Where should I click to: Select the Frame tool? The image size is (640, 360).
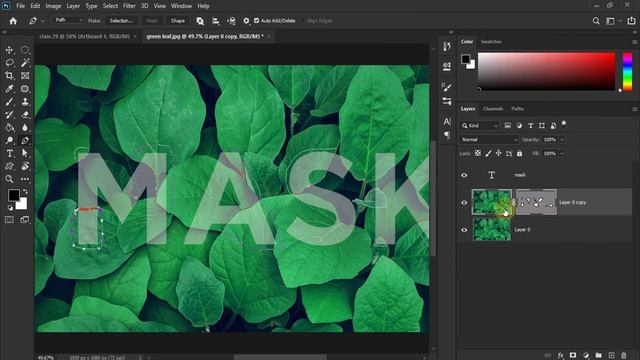pos(25,76)
